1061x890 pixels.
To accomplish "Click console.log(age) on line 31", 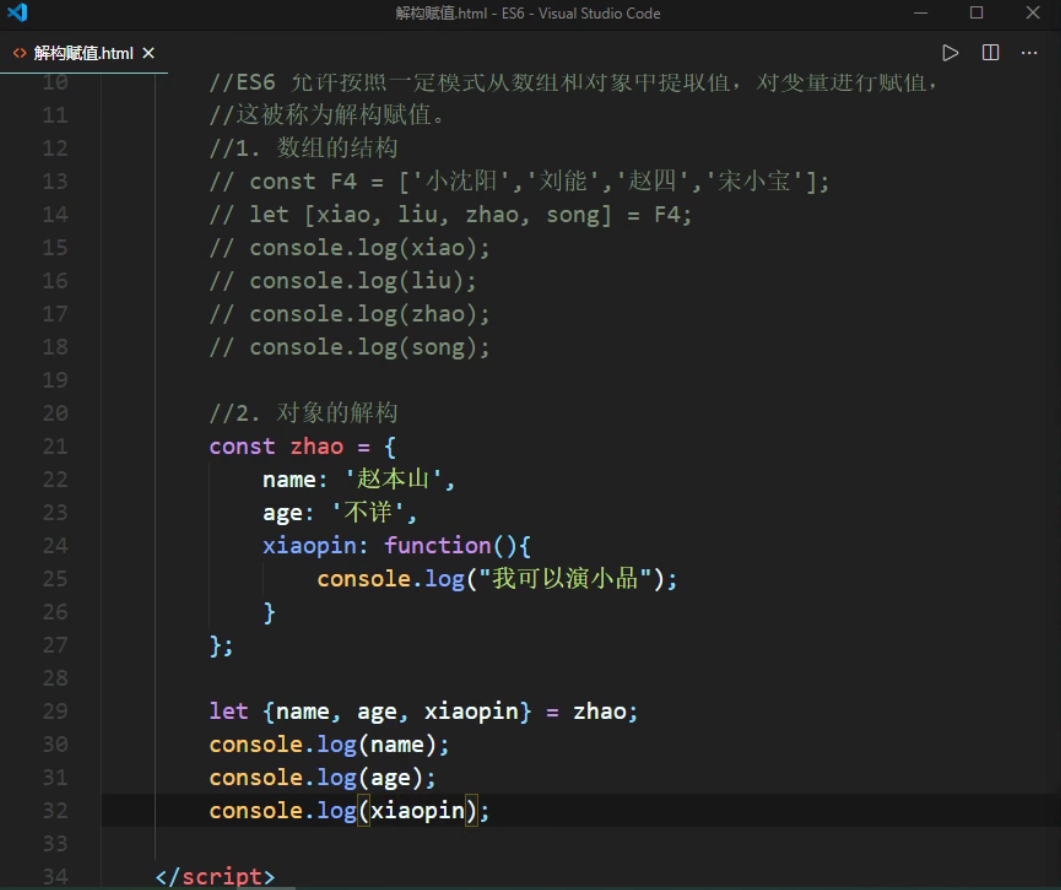I will tap(322, 777).
